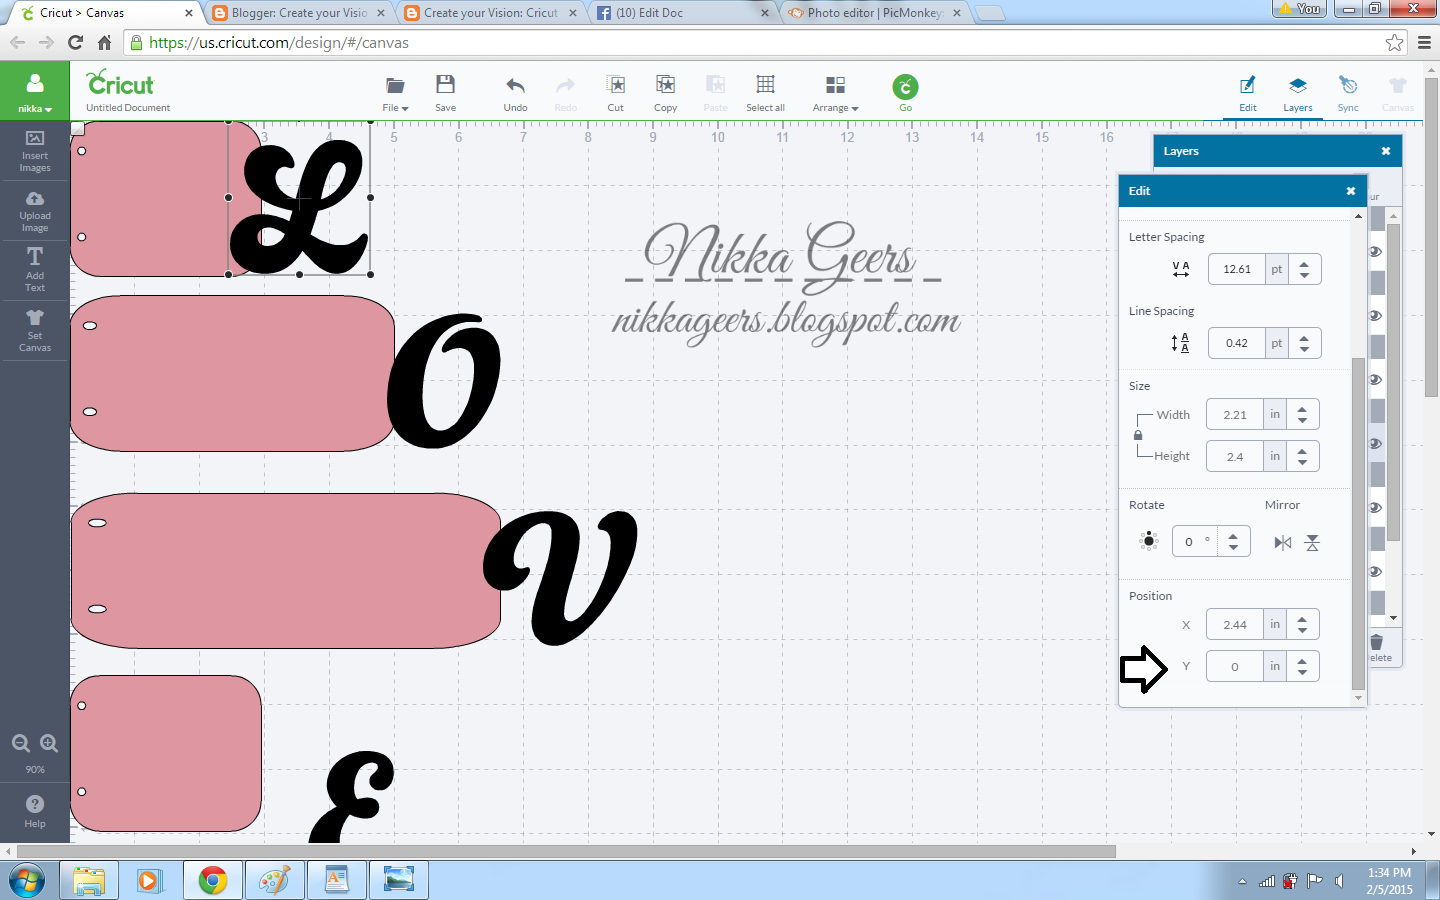
Task: Mirror the letter horizontally
Action: tap(1282, 541)
